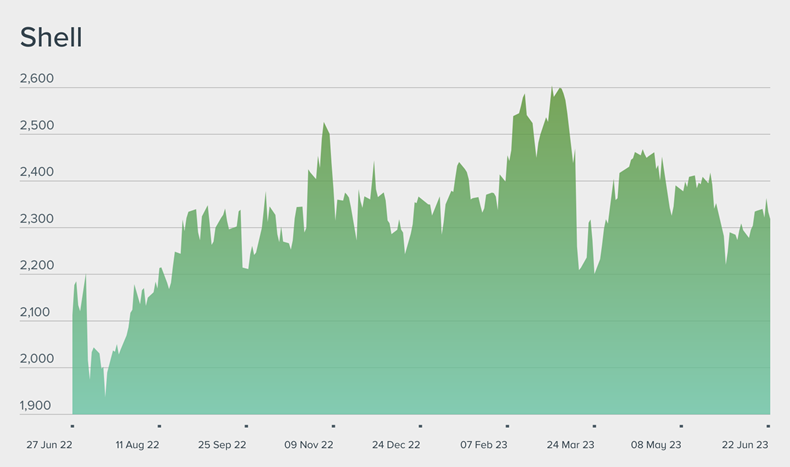The image size is (790, 467).
Task: Click the 2,400 y-axis value
Action: pyautogui.click(x=37, y=173)
